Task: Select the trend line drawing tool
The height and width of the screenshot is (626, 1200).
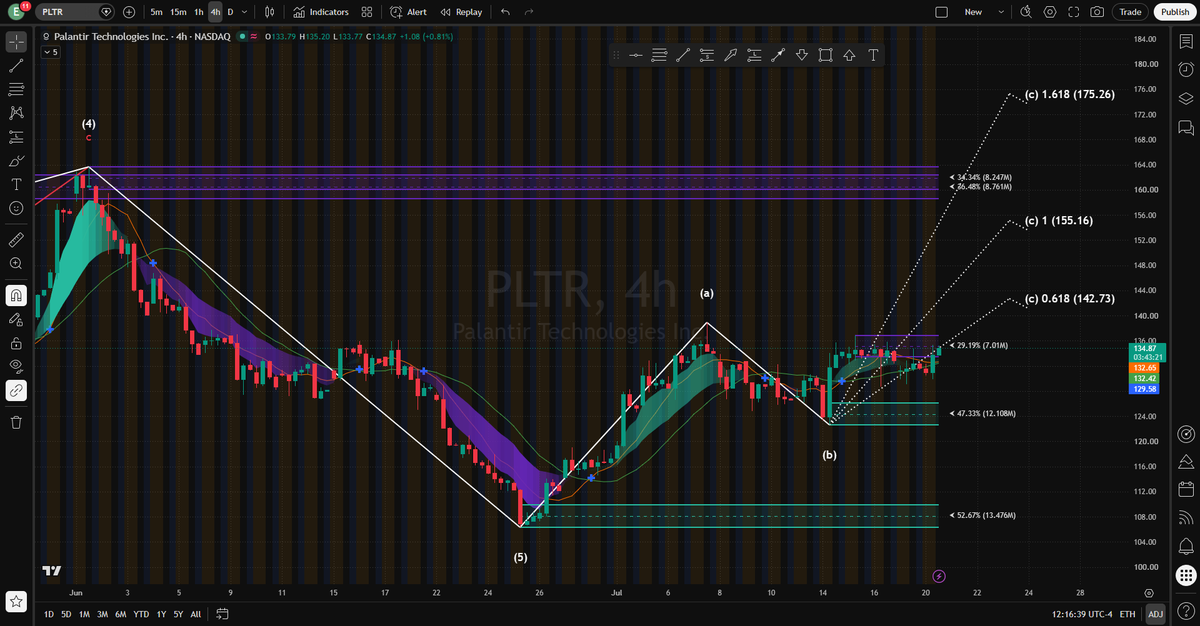Action: pyautogui.click(x=16, y=66)
